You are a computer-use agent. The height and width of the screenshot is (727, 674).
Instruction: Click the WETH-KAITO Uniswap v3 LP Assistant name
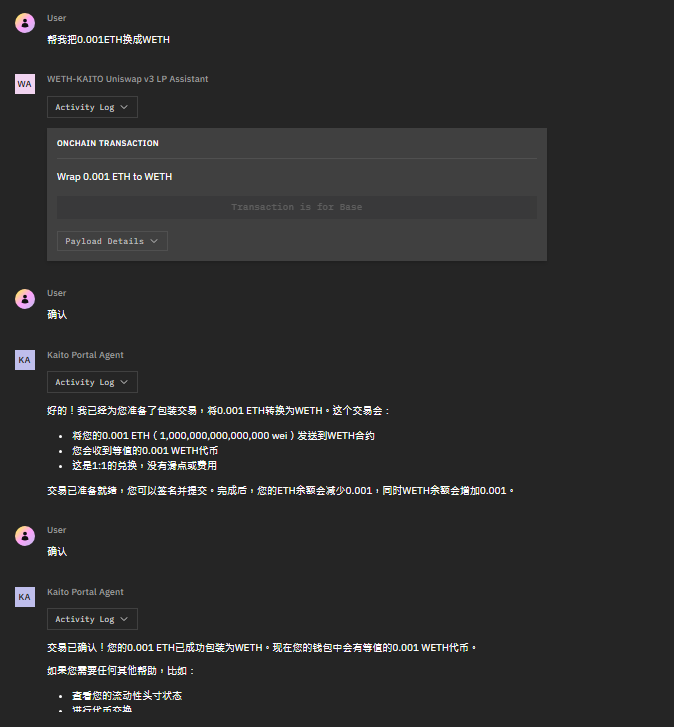(127, 79)
